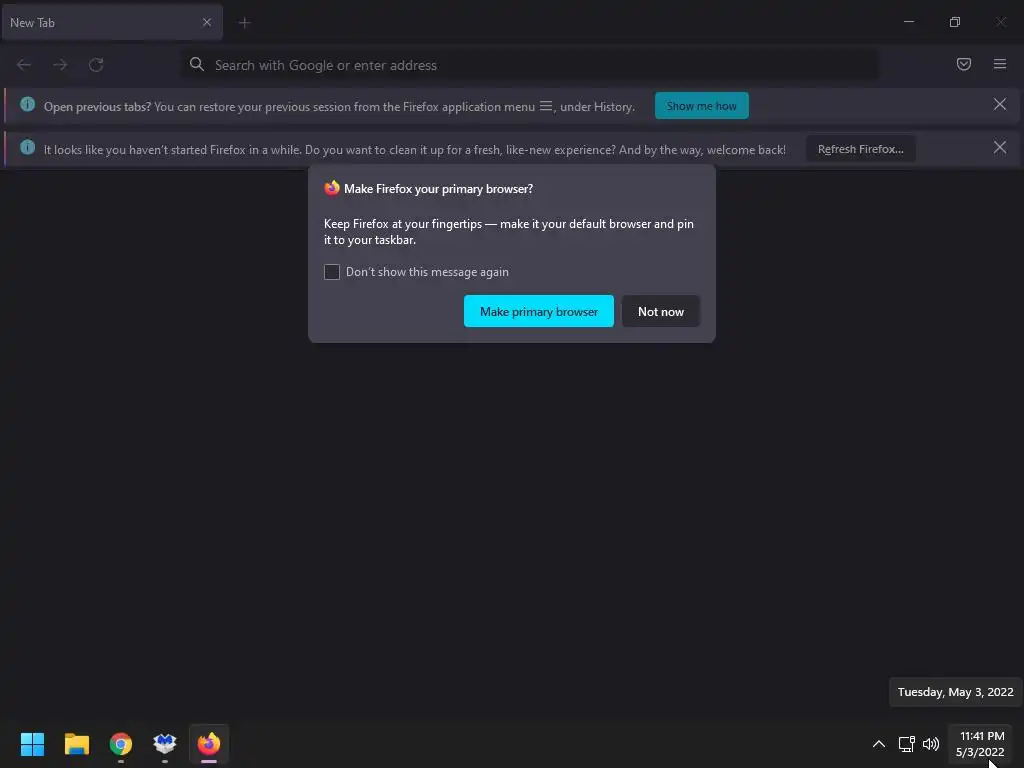The height and width of the screenshot is (768, 1024).
Task: Open the Malwarebytes-like box app in taskbar
Action: (165, 743)
